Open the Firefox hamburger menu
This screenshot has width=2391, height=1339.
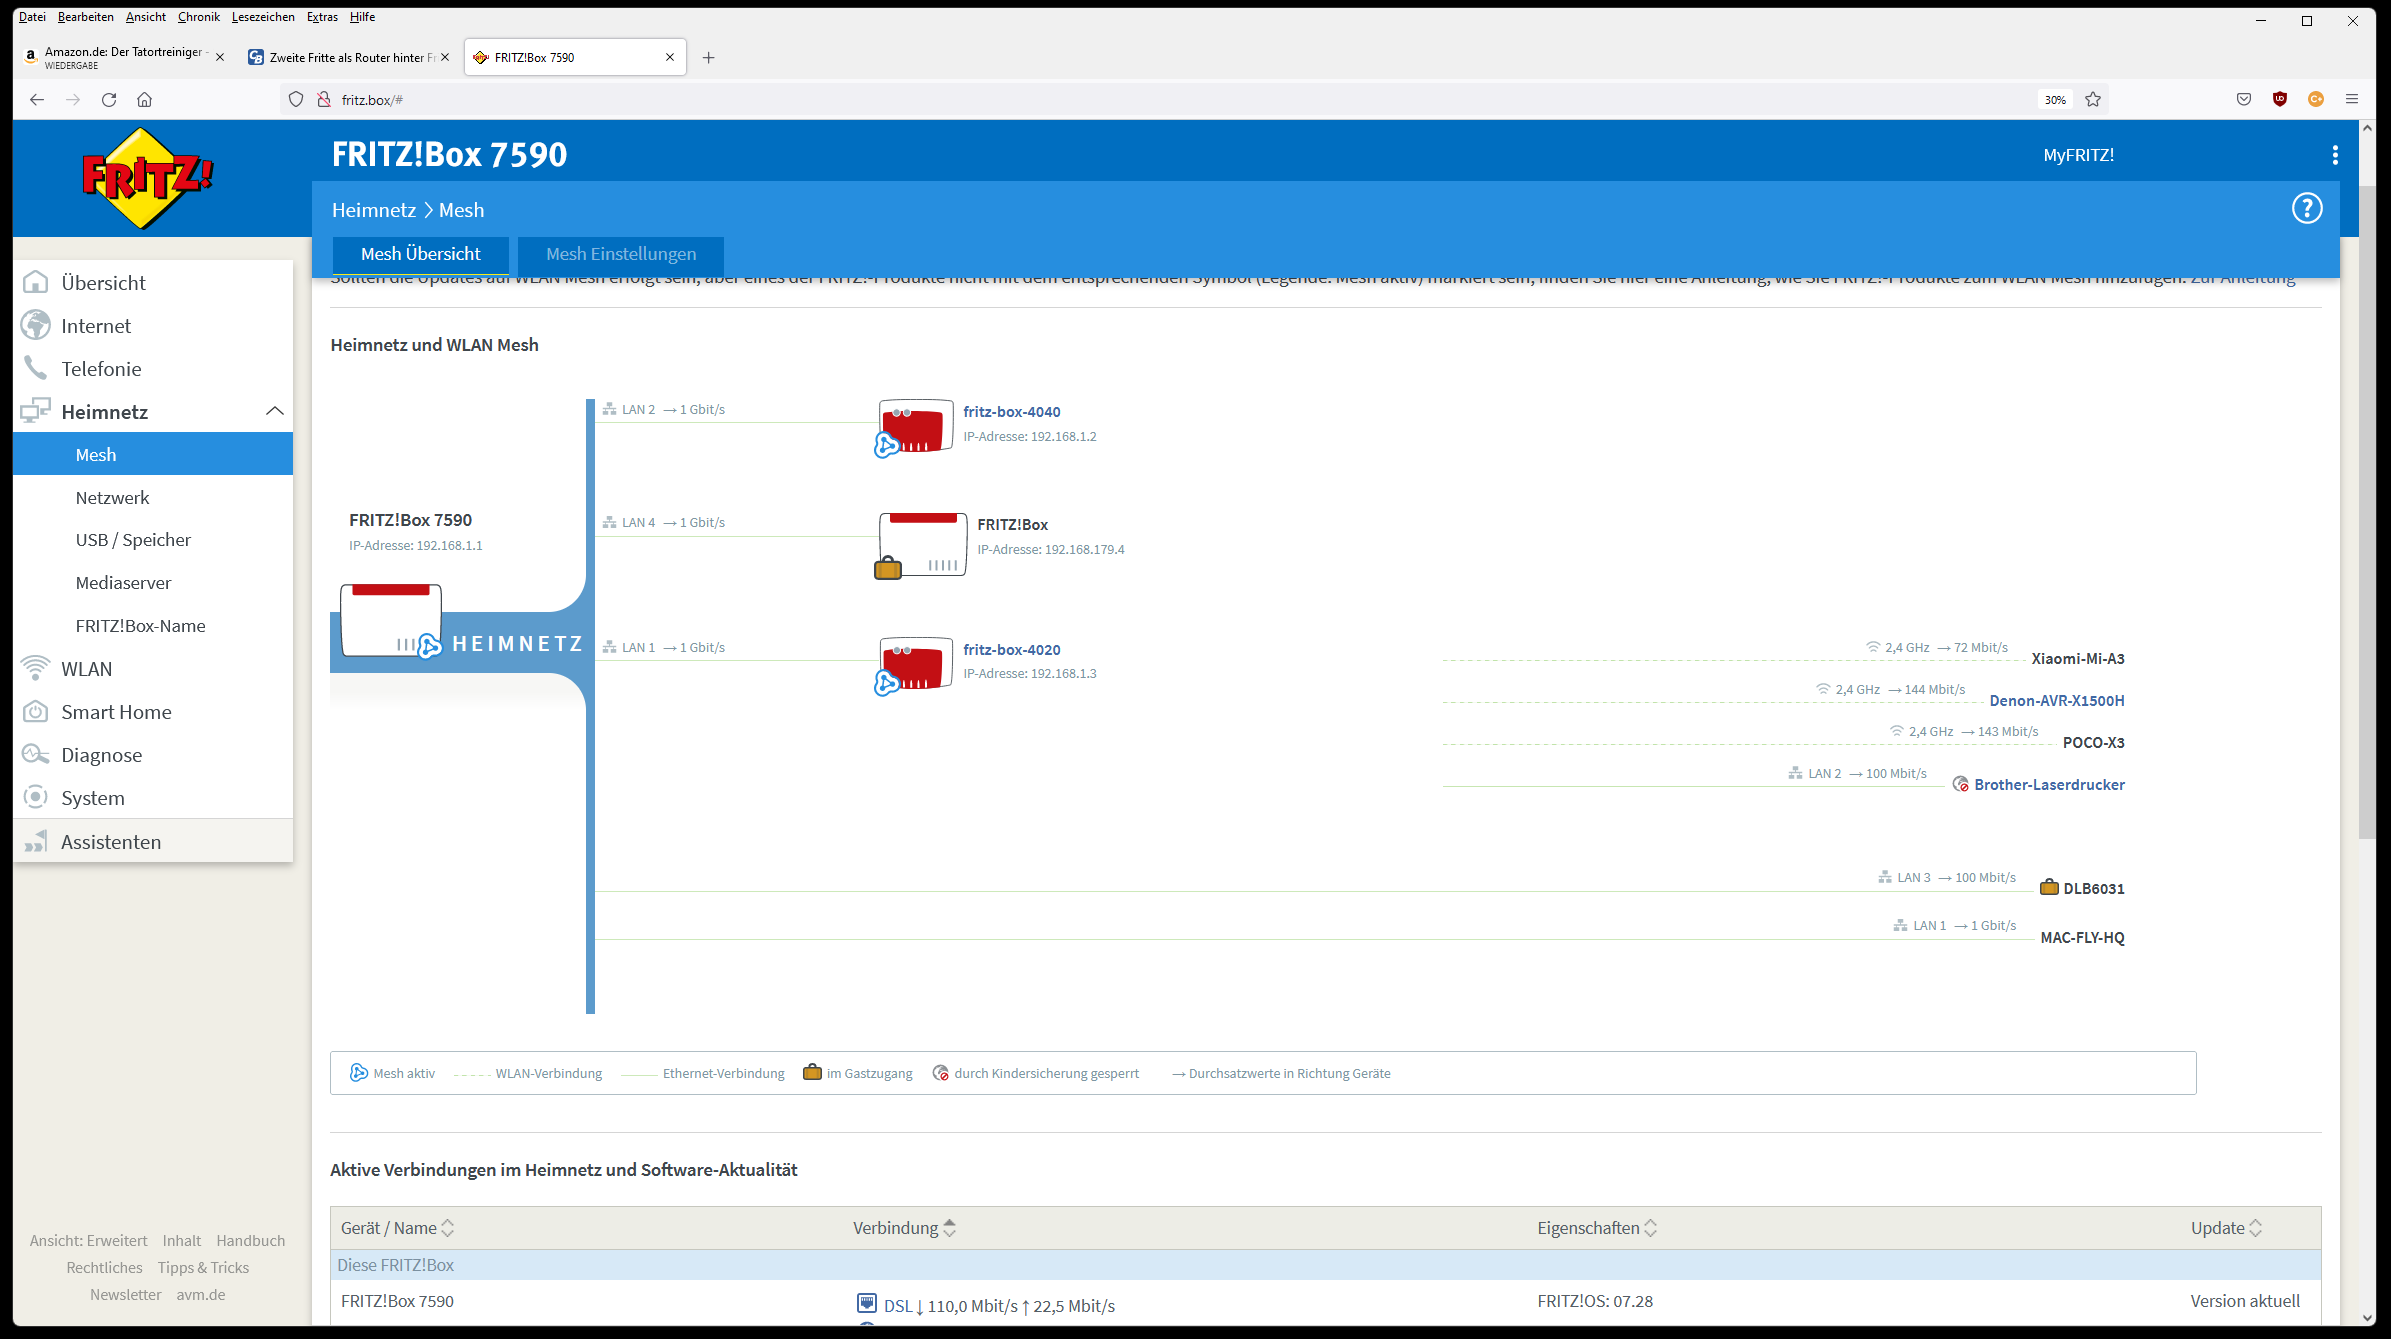2352,100
